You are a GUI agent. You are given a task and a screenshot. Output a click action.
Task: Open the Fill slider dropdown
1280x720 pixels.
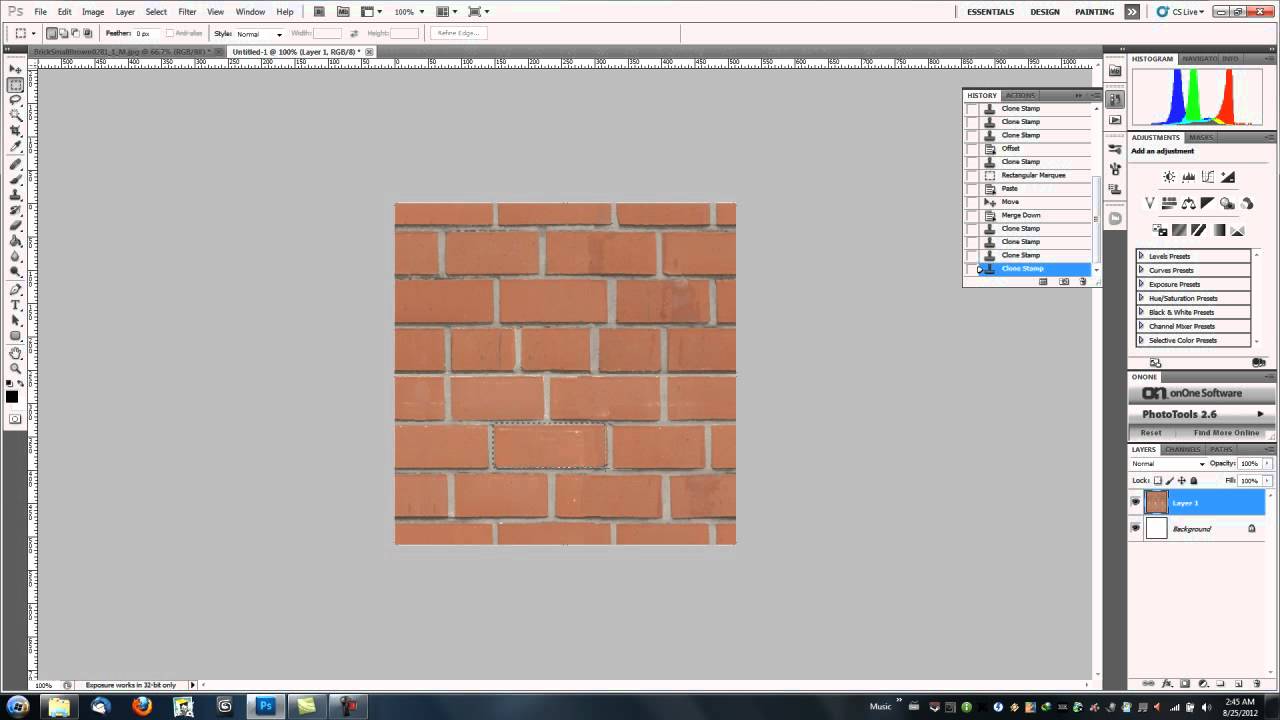tap(1265, 480)
